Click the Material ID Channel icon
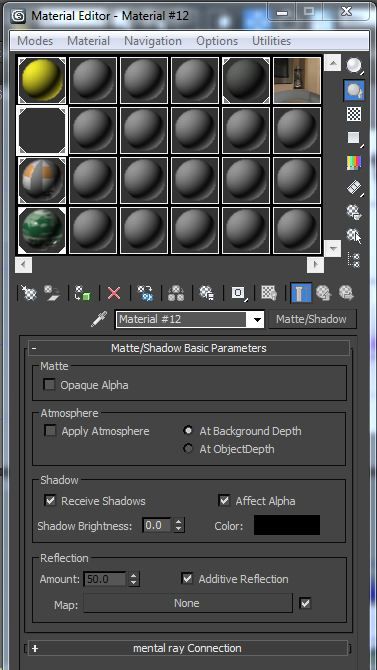 pyautogui.click(x=239, y=293)
